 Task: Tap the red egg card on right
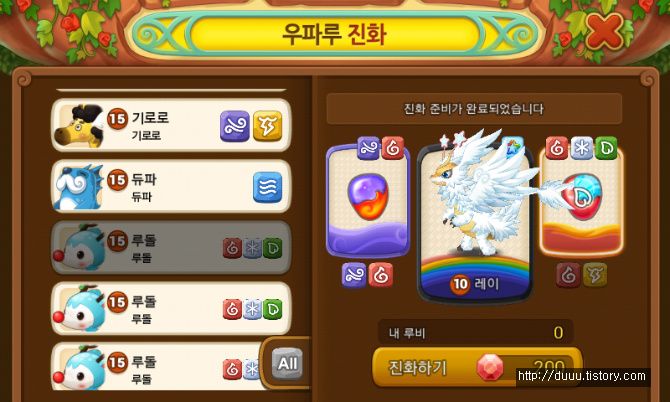click(581, 200)
